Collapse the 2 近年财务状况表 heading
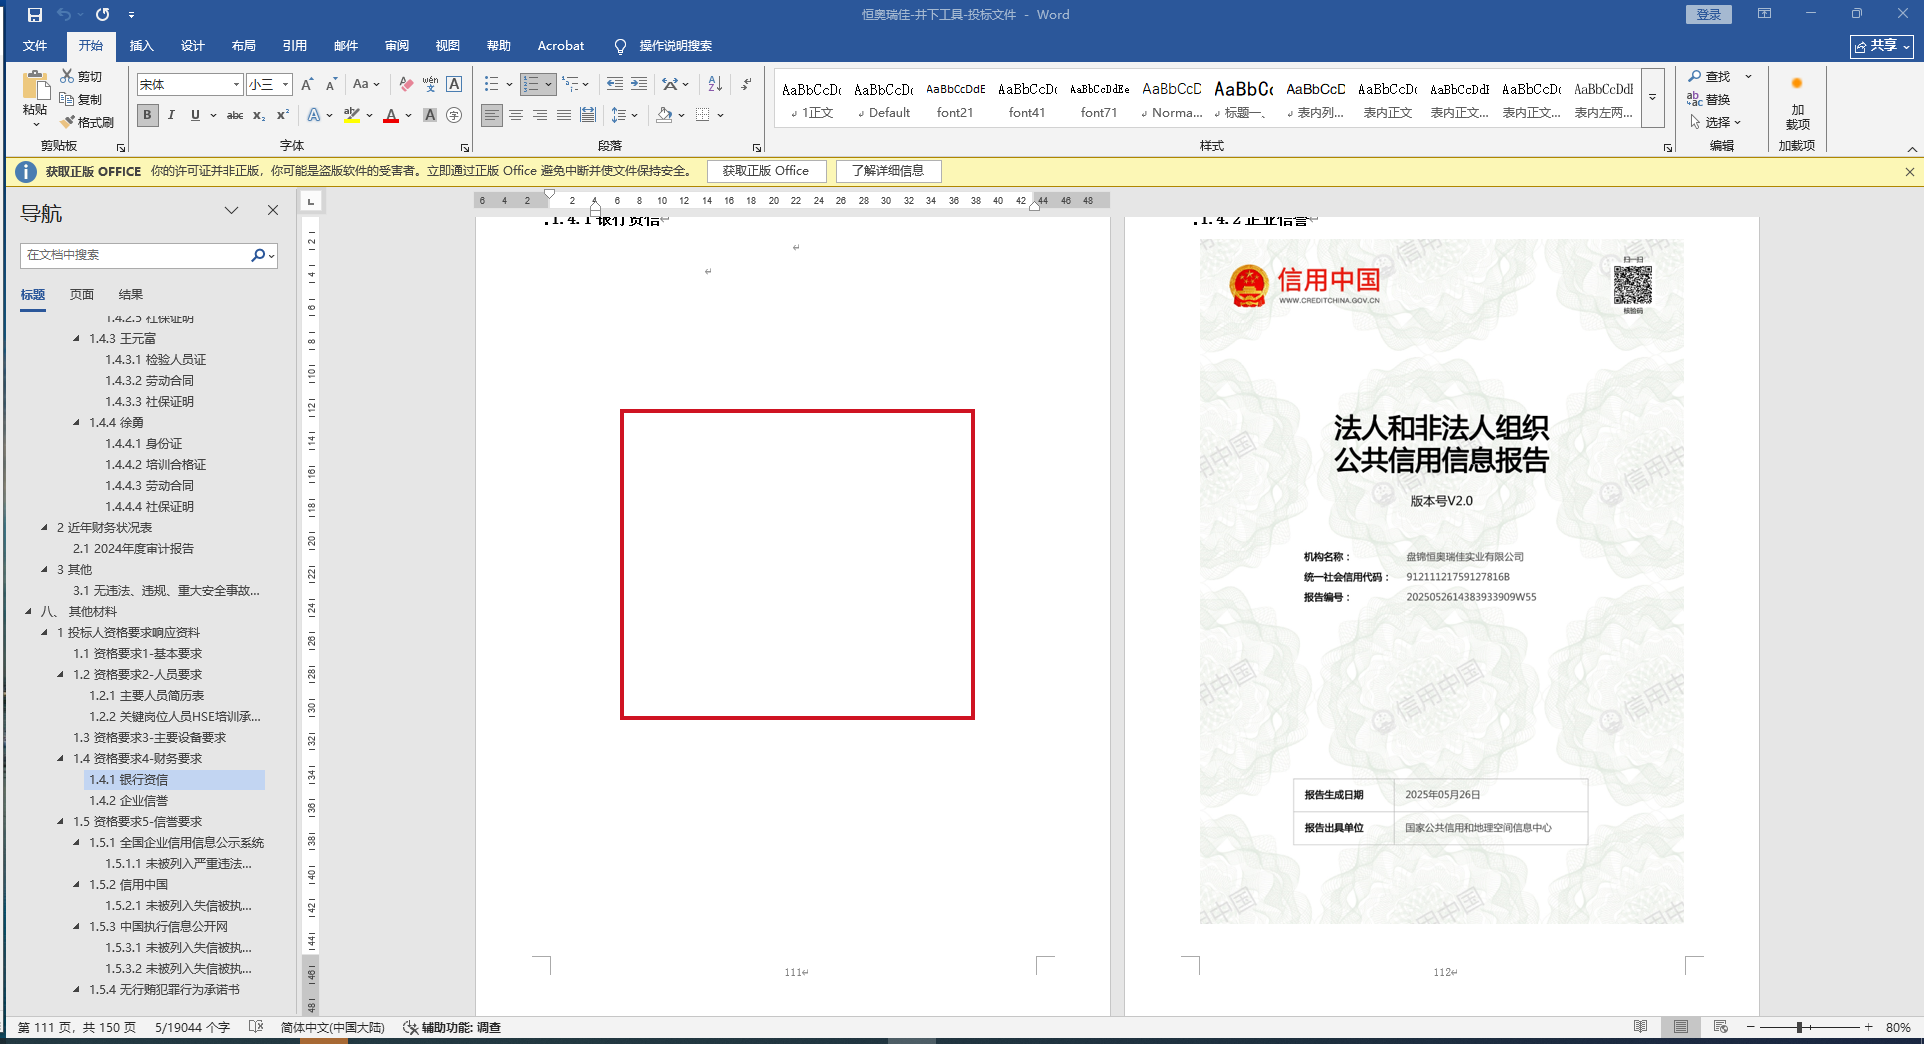 pos(44,528)
